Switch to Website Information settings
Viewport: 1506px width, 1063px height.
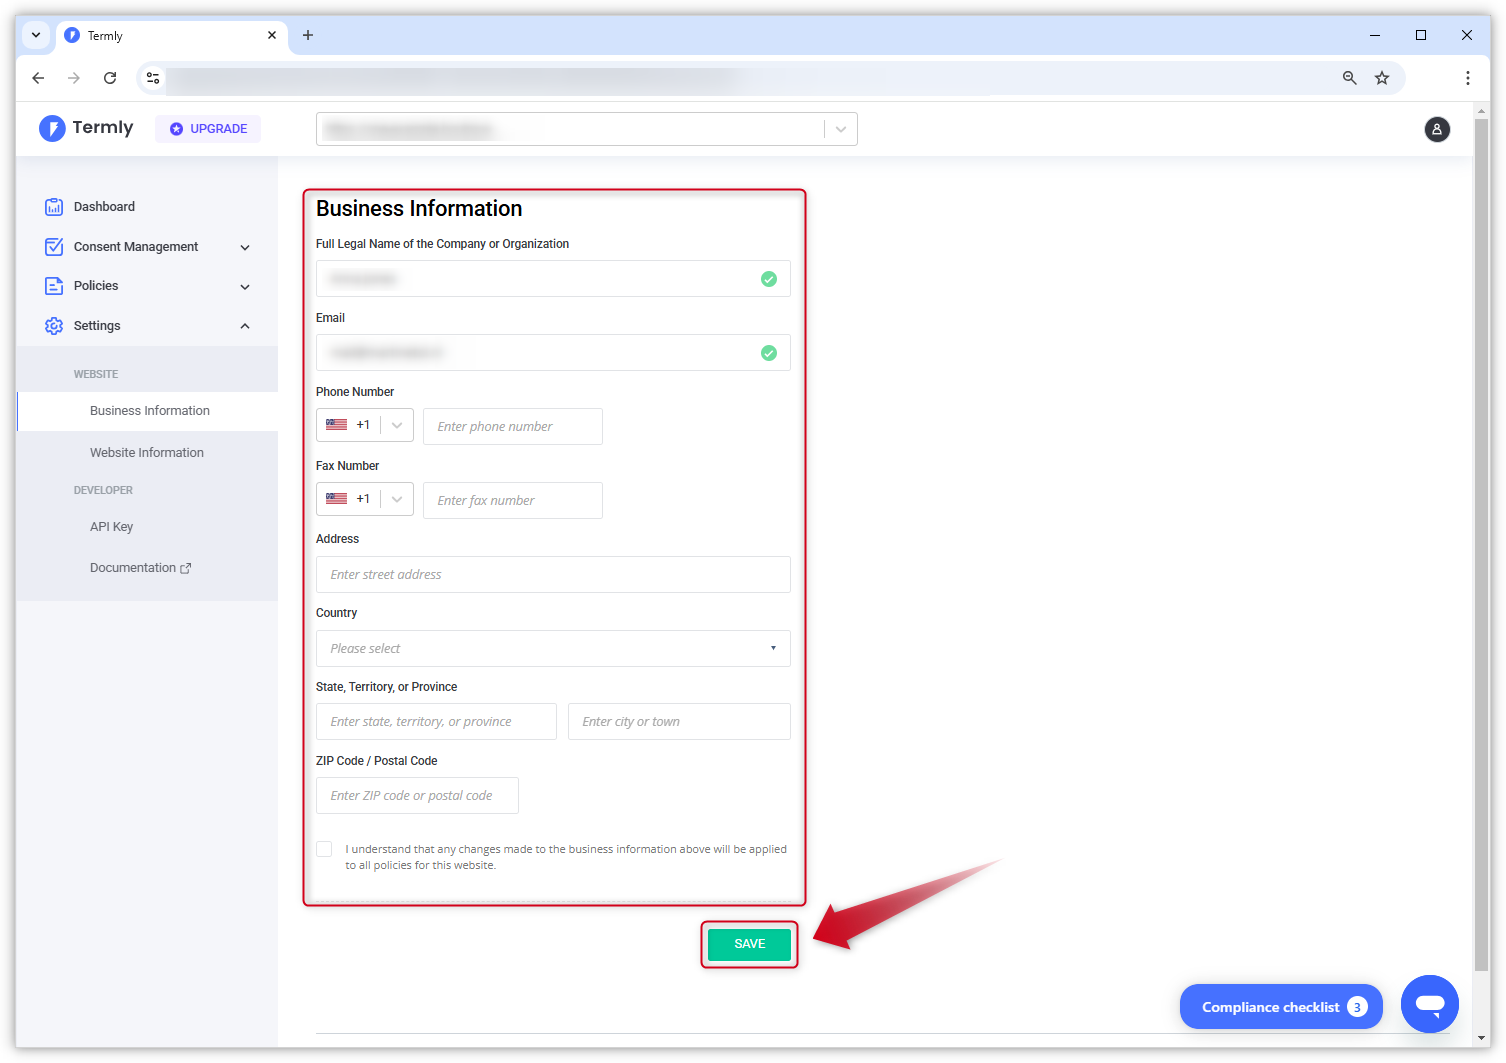point(146,452)
